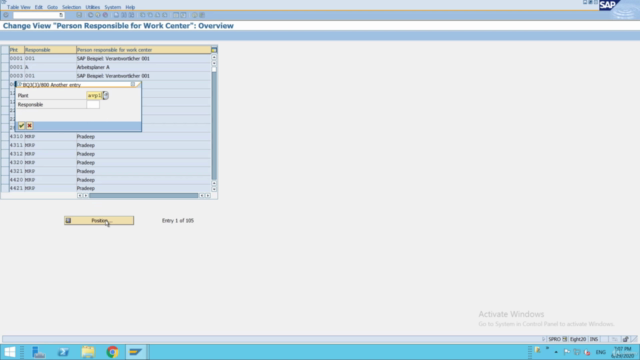Open Chrome from the Windows taskbar
Viewport: 640px width, 360px height.
pyautogui.click(x=112, y=352)
